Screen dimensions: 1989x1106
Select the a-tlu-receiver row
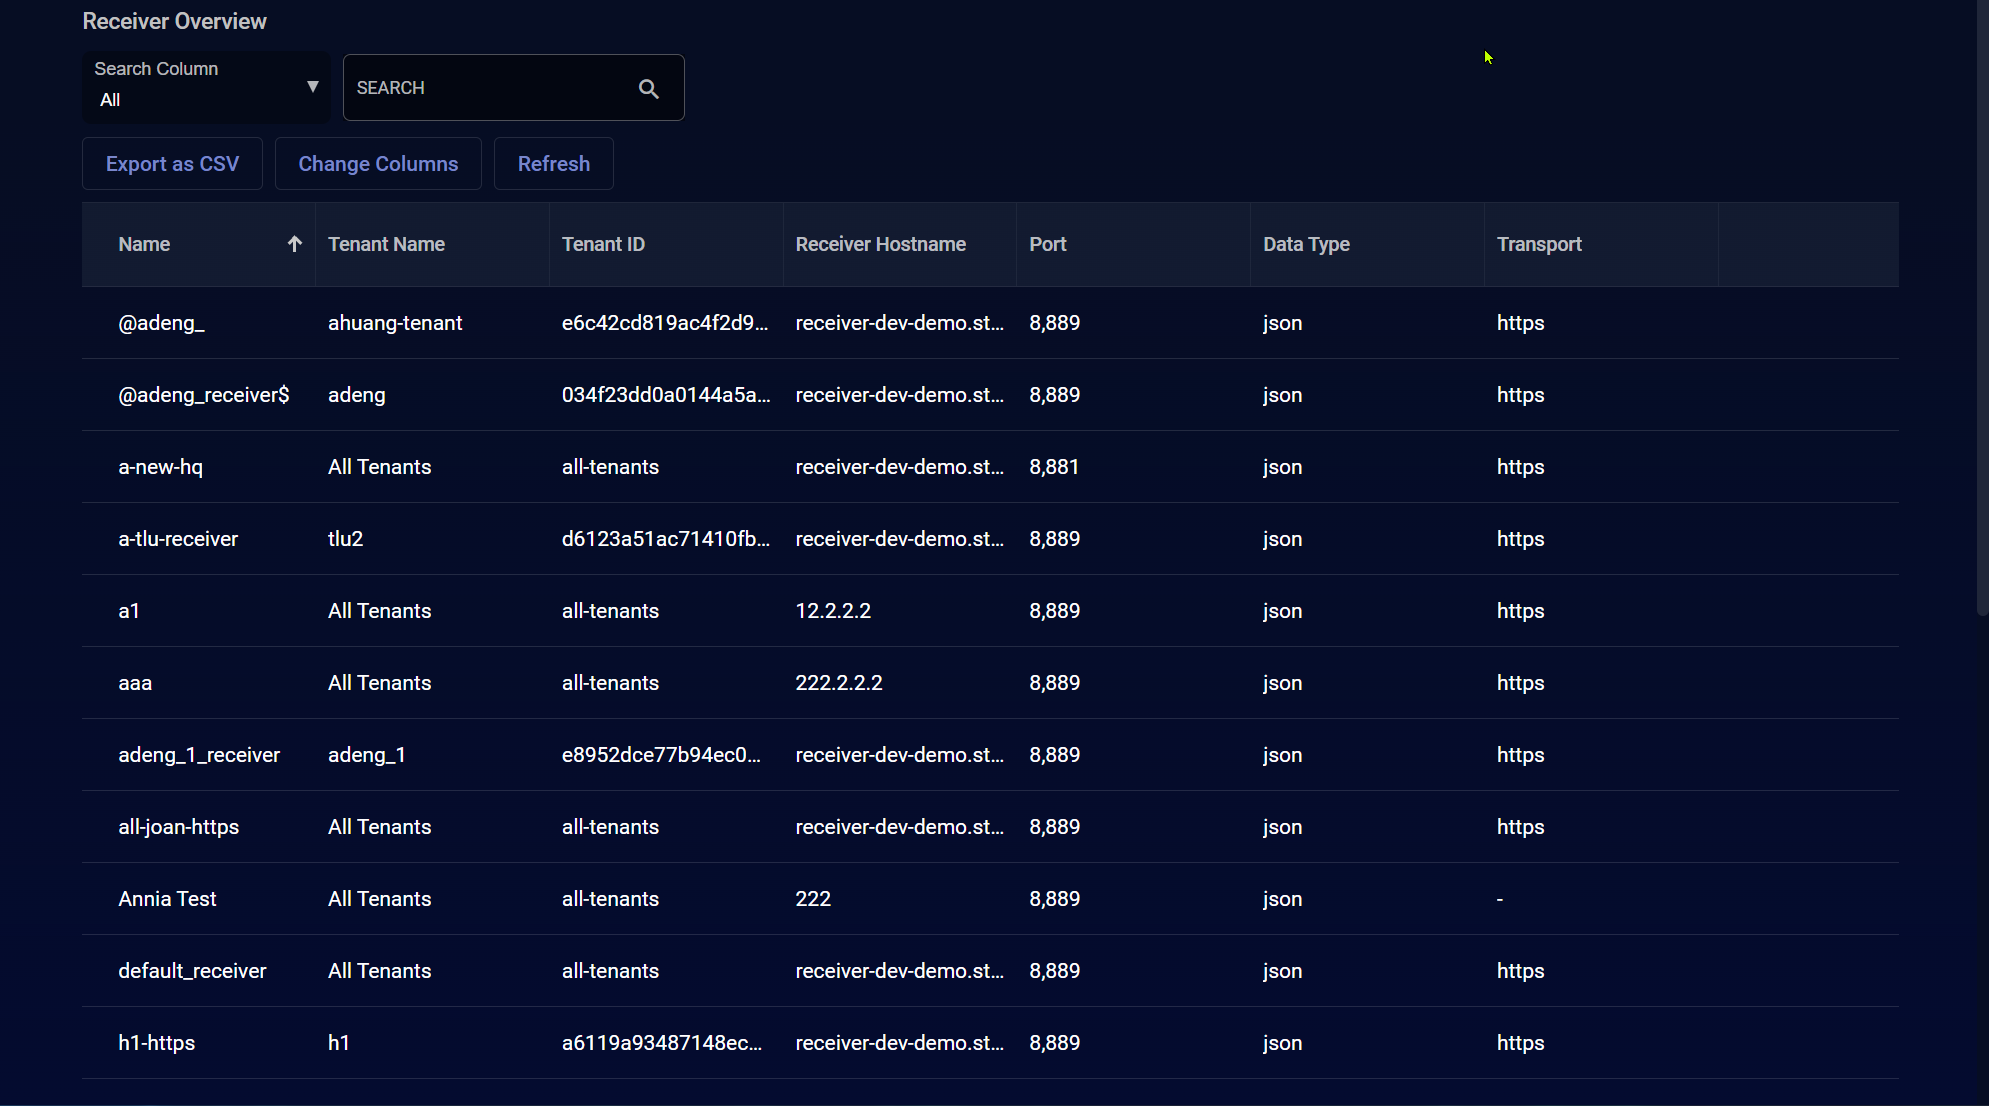(178, 539)
